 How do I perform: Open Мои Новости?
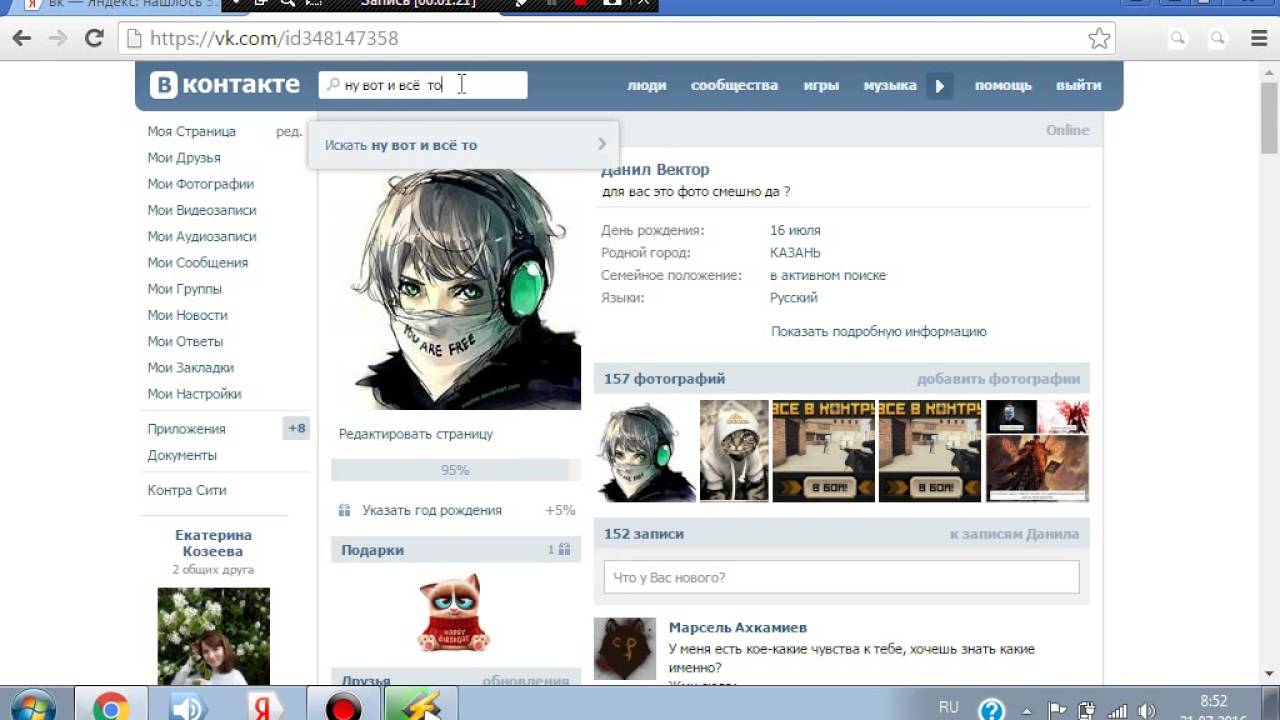pyautogui.click(x=188, y=315)
